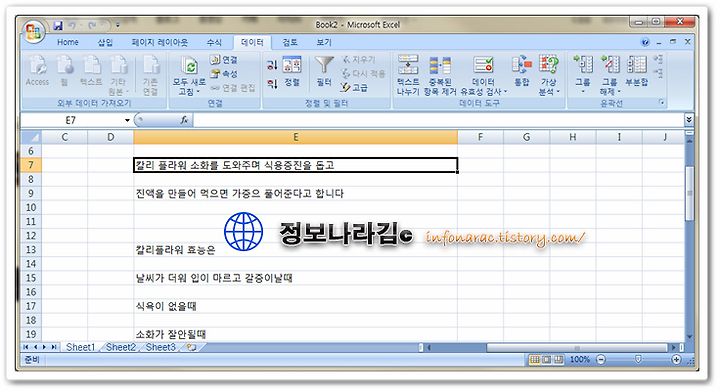This screenshot has height=392, width=720.
Task: Expand 데이터 유효성 검사 dropdown arrow
Action: pyautogui.click(x=506, y=92)
